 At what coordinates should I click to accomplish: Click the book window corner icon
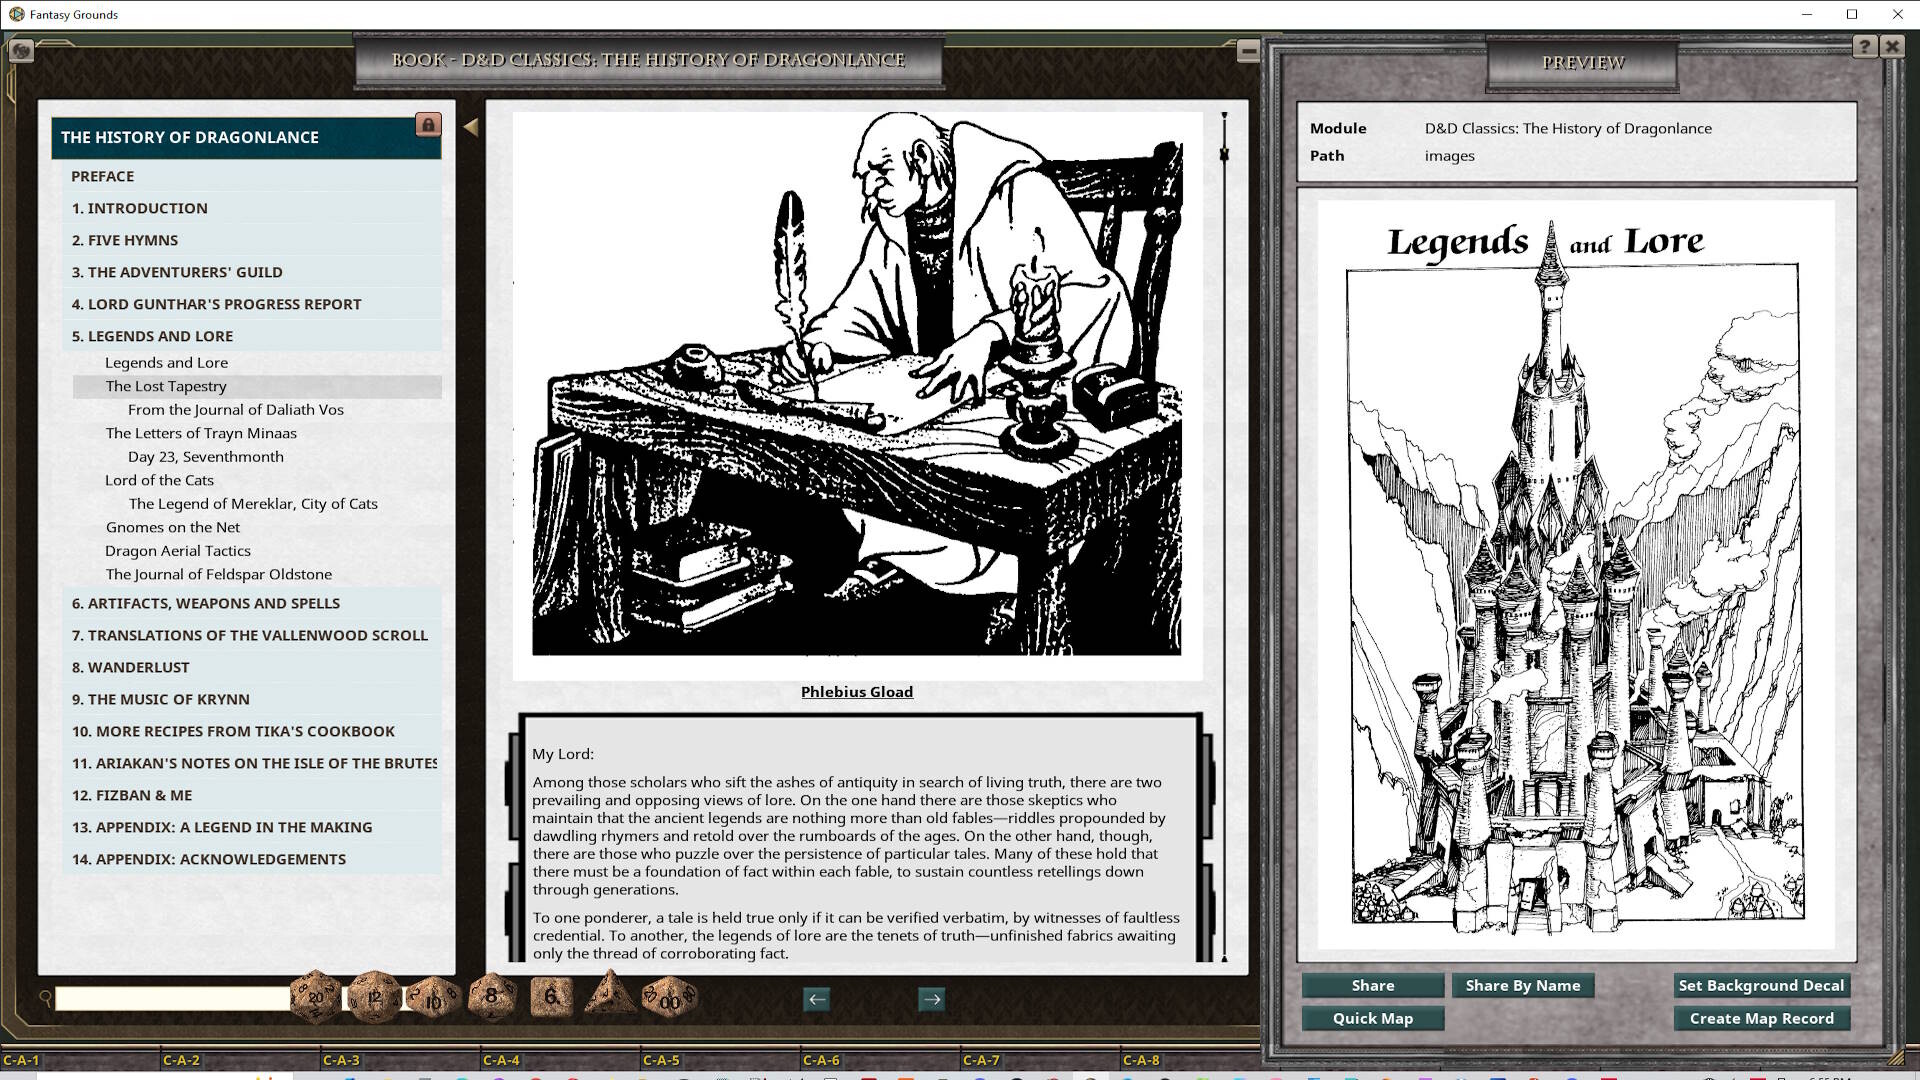(21, 50)
